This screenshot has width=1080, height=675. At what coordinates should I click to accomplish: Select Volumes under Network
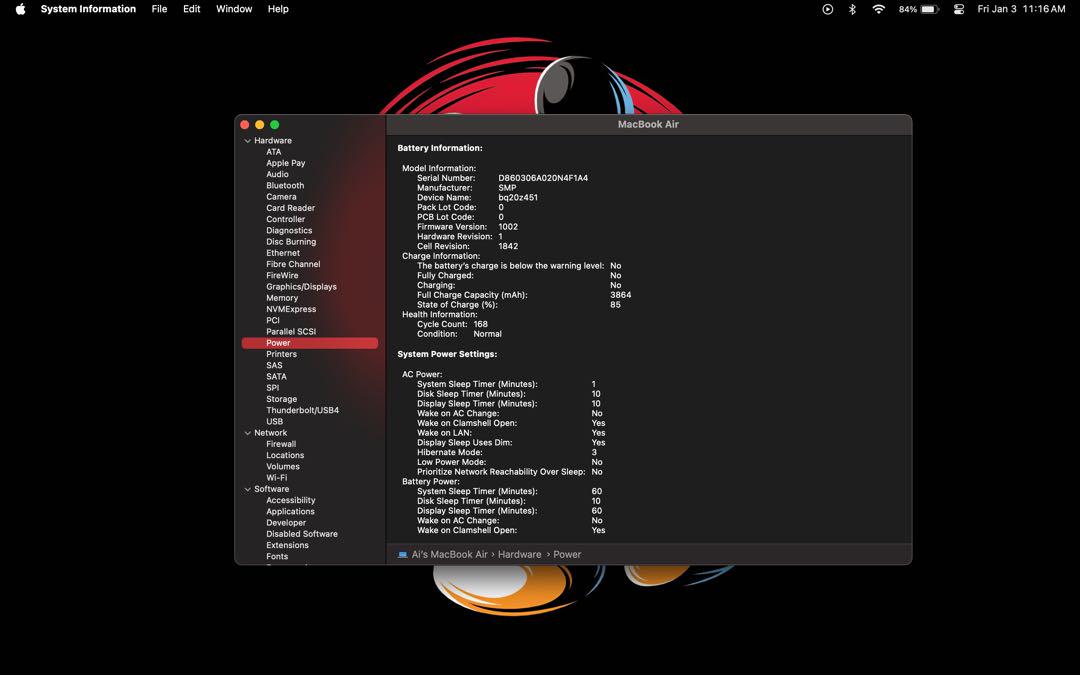pyautogui.click(x=283, y=467)
